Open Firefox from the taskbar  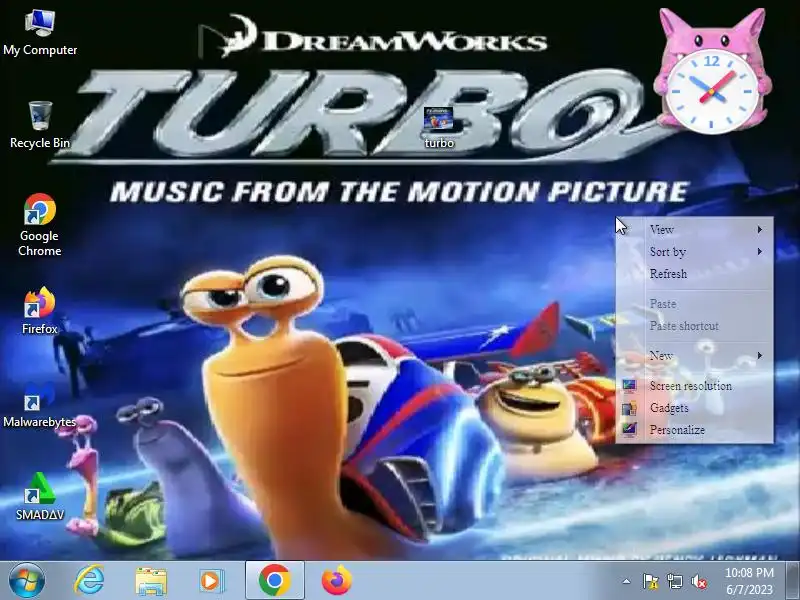337,580
